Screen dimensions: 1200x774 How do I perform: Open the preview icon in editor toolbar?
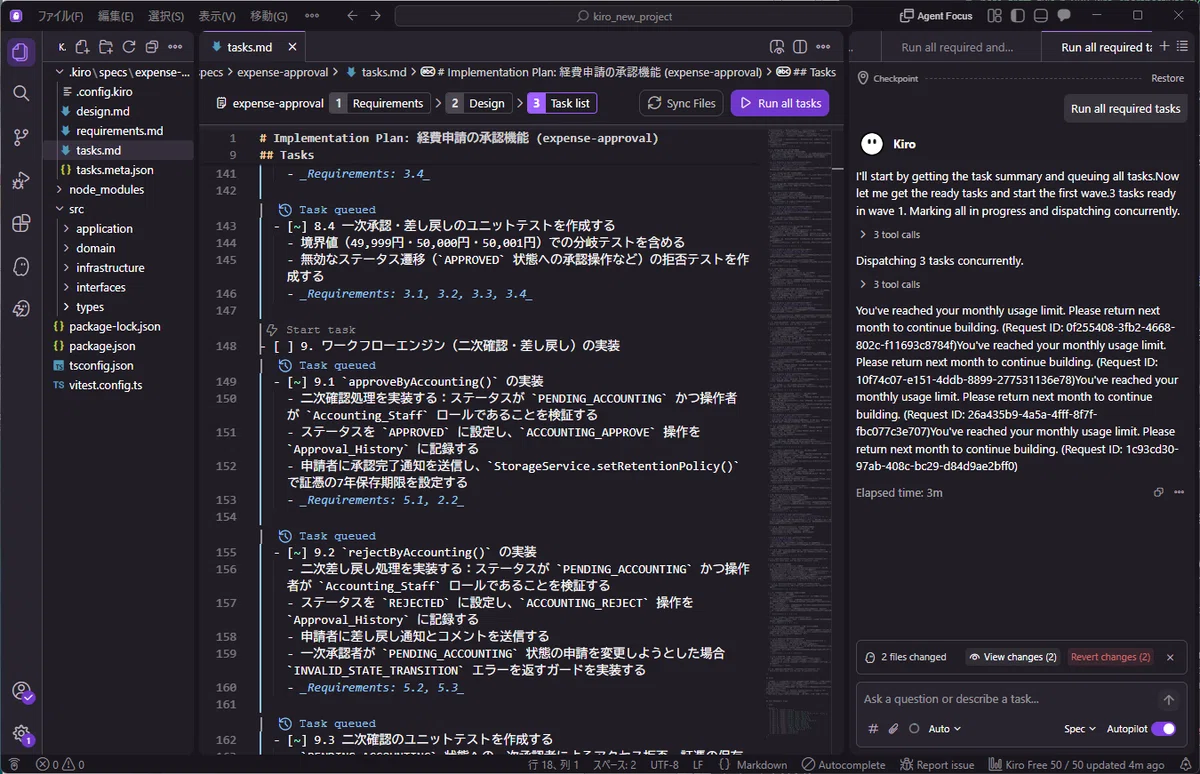(x=776, y=47)
